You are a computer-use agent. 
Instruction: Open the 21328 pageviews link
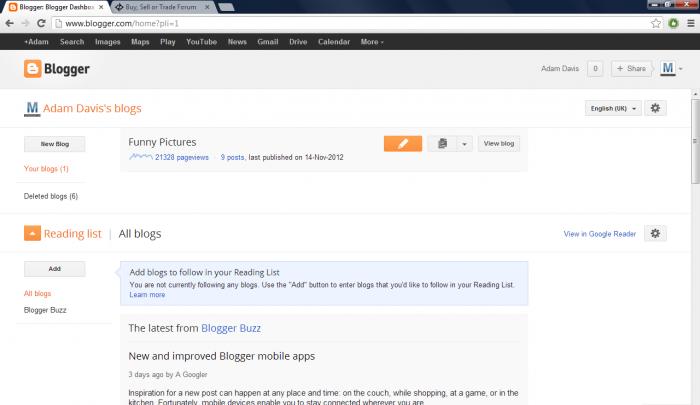182,157
